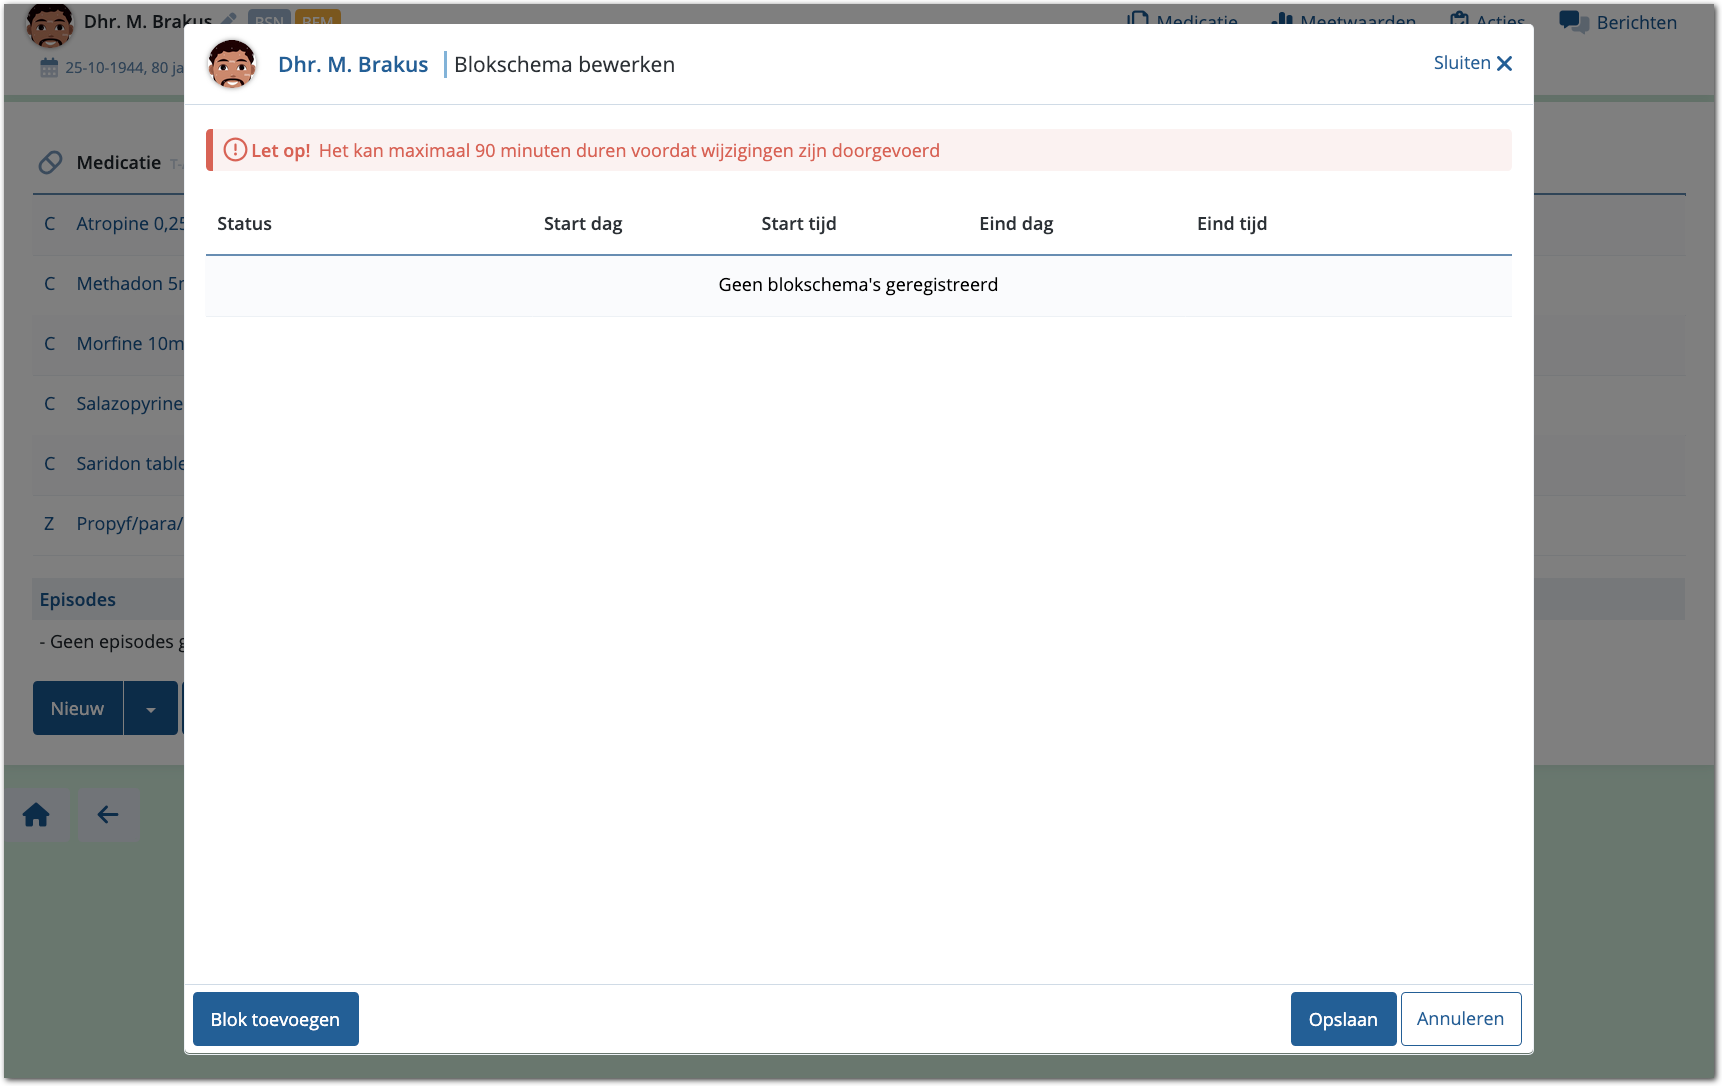This screenshot has height=1086, width=1722.
Task: Click the calendar icon beside birth date
Action: pos(49,68)
